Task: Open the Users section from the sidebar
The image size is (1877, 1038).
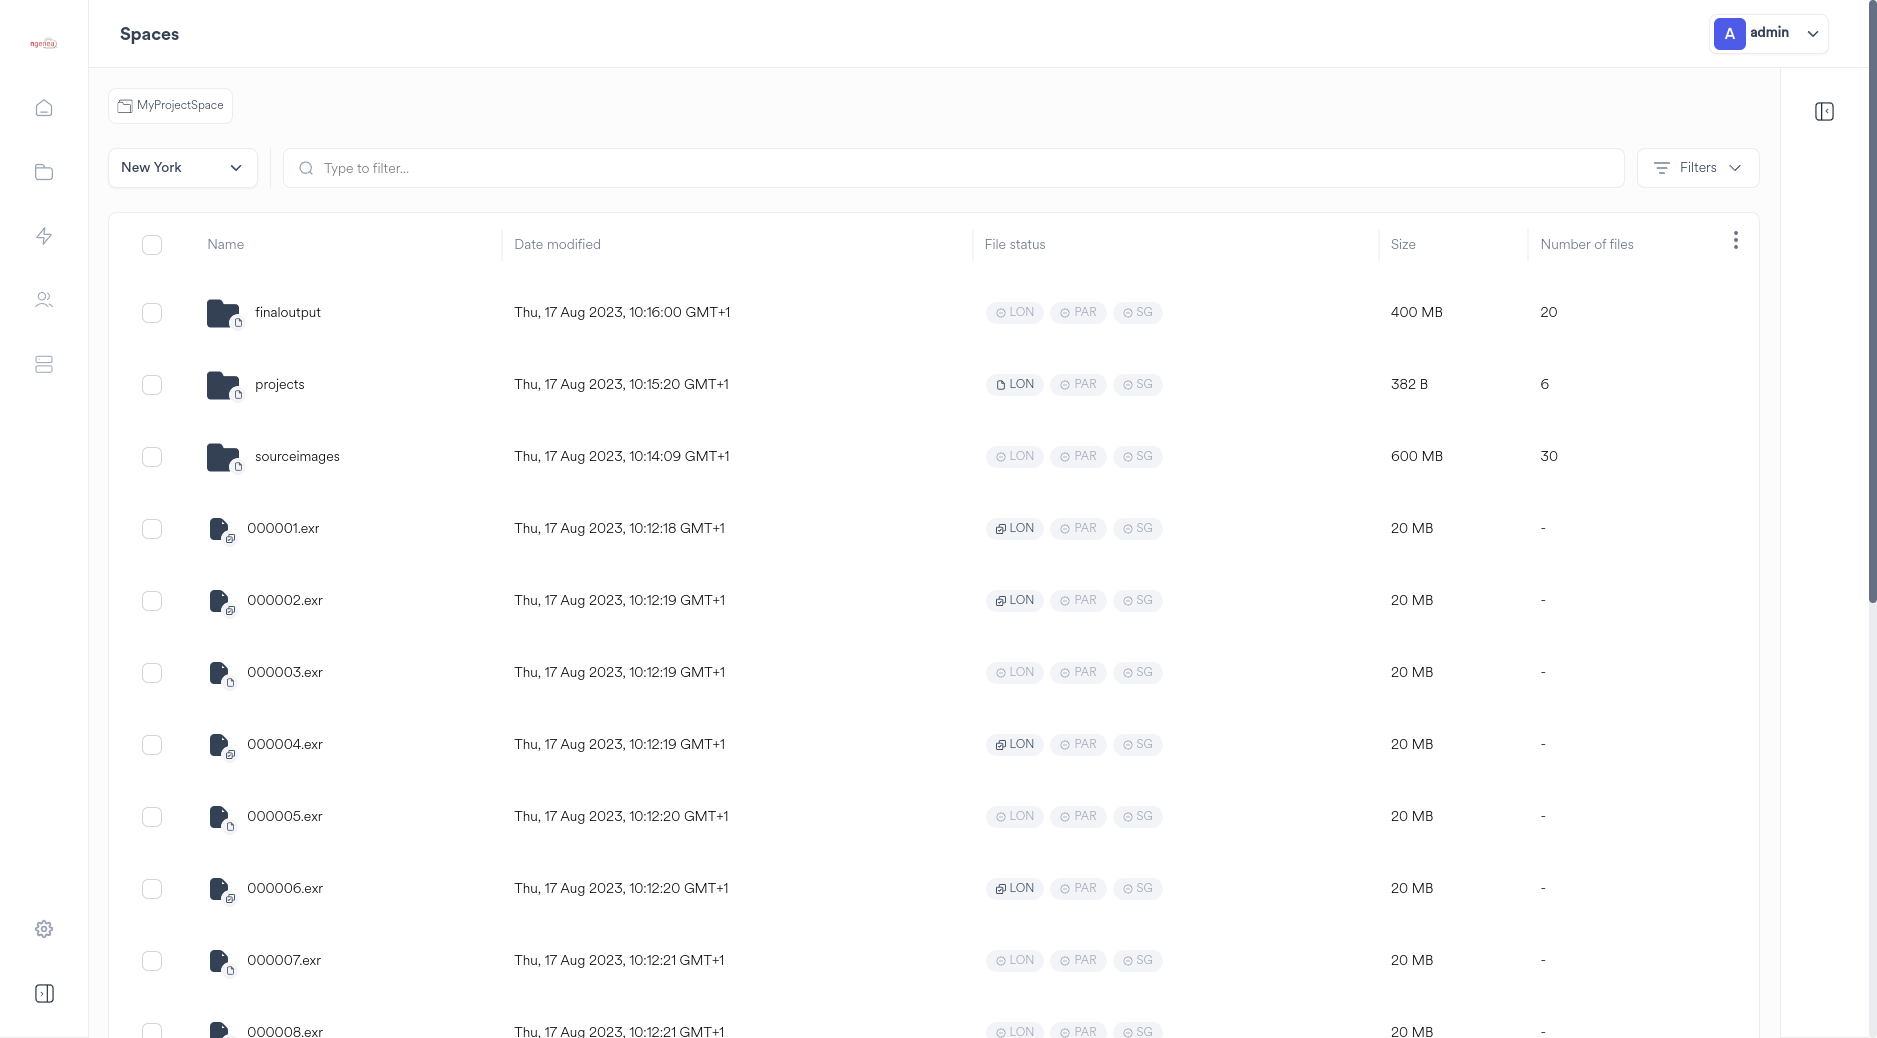Action: (44, 299)
